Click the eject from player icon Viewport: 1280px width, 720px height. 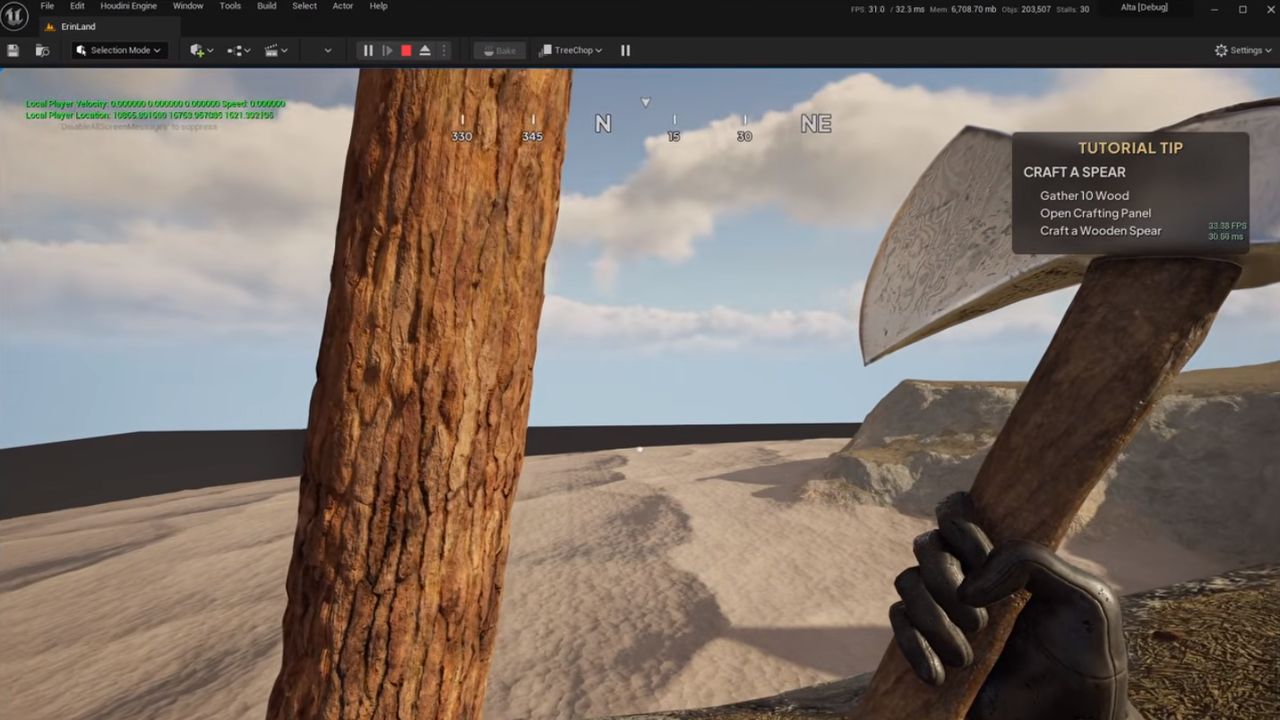point(425,50)
